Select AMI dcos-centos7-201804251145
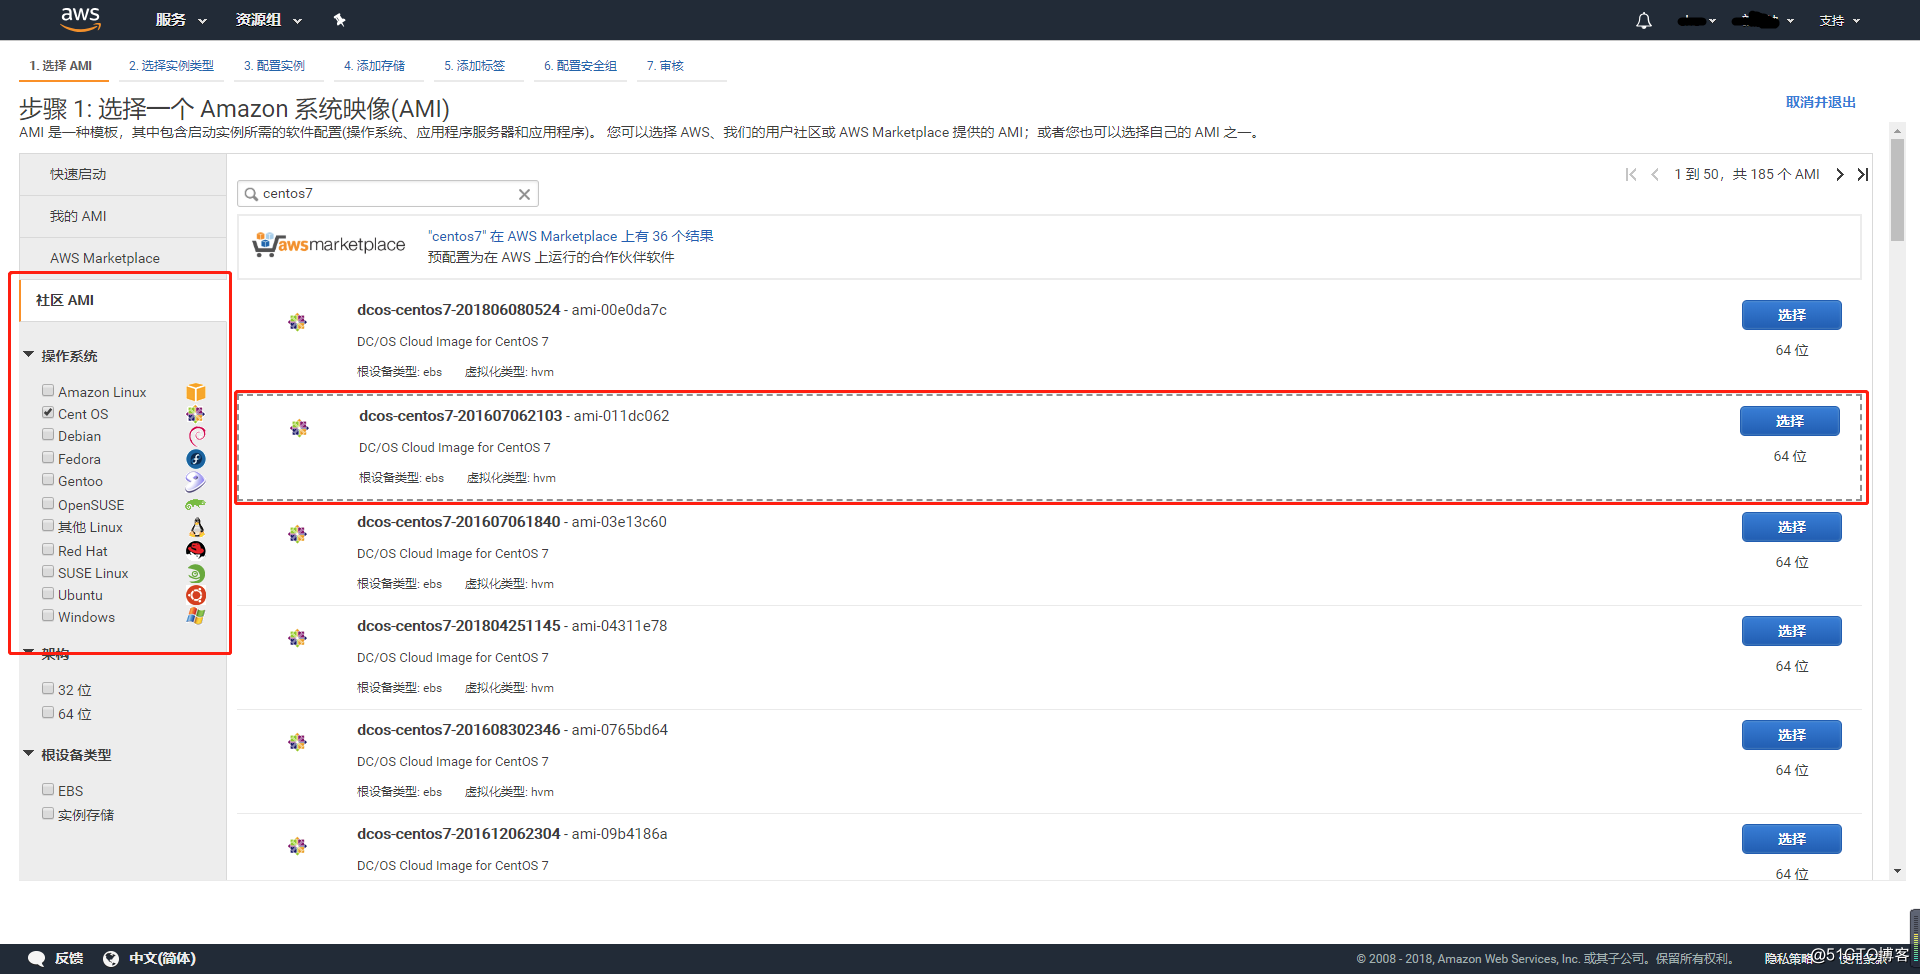This screenshot has width=1920, height=974. (1791, 631)
